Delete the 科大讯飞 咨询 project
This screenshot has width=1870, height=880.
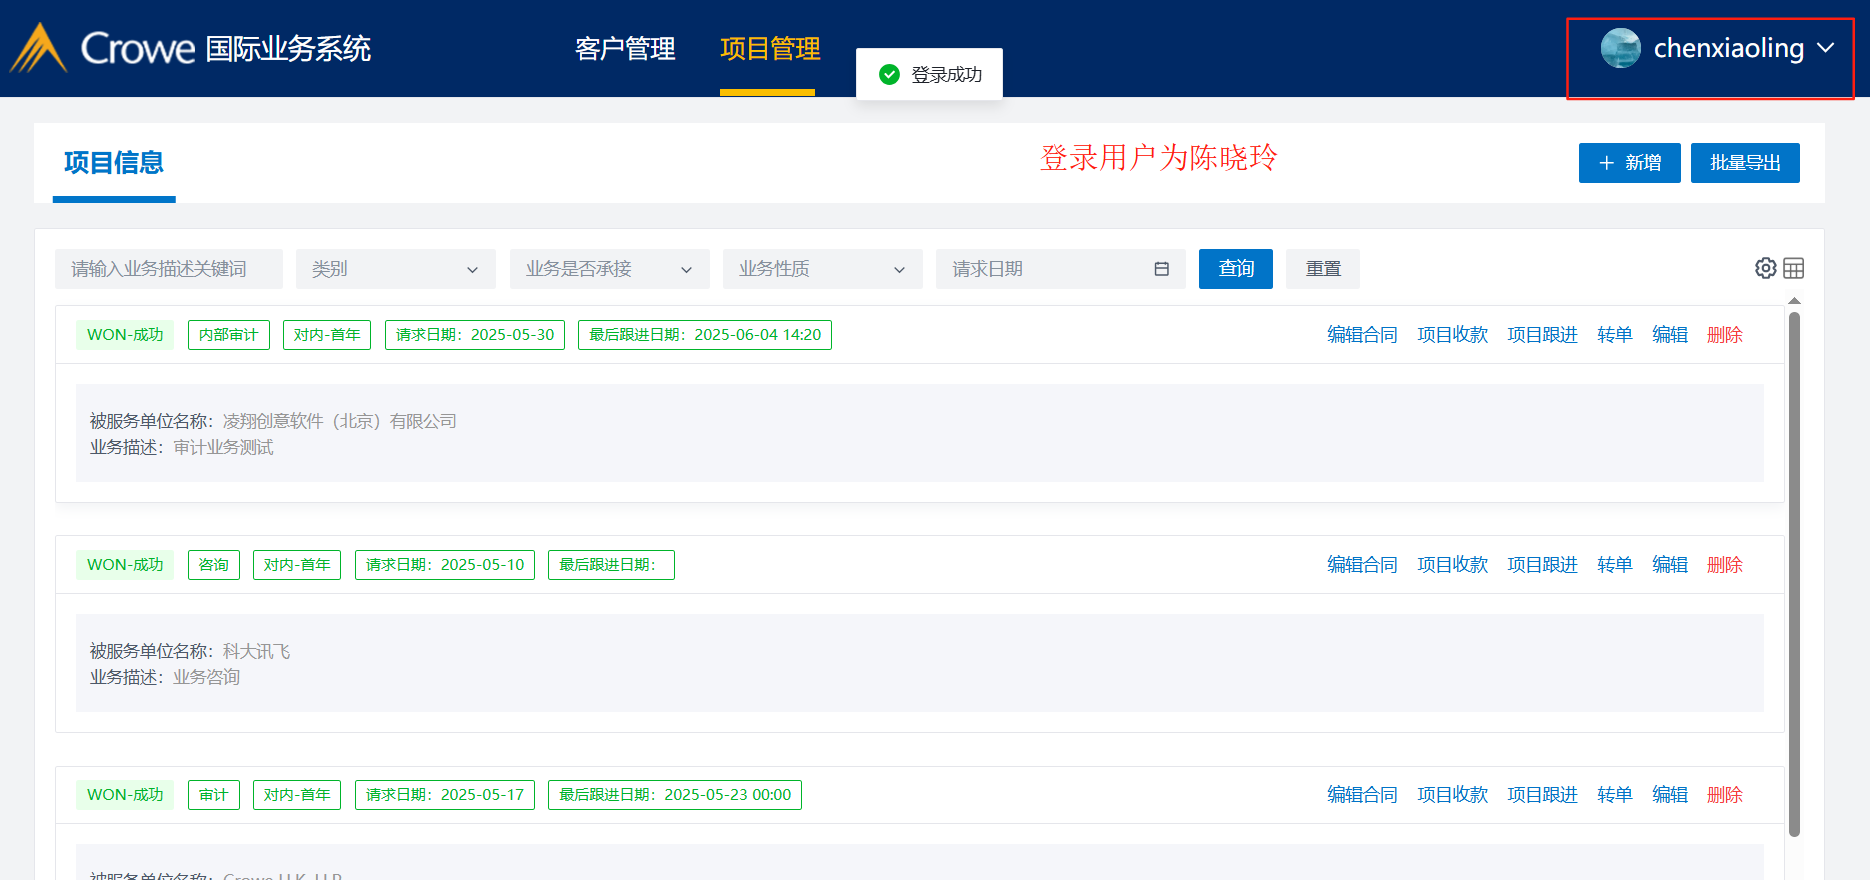1724,565
